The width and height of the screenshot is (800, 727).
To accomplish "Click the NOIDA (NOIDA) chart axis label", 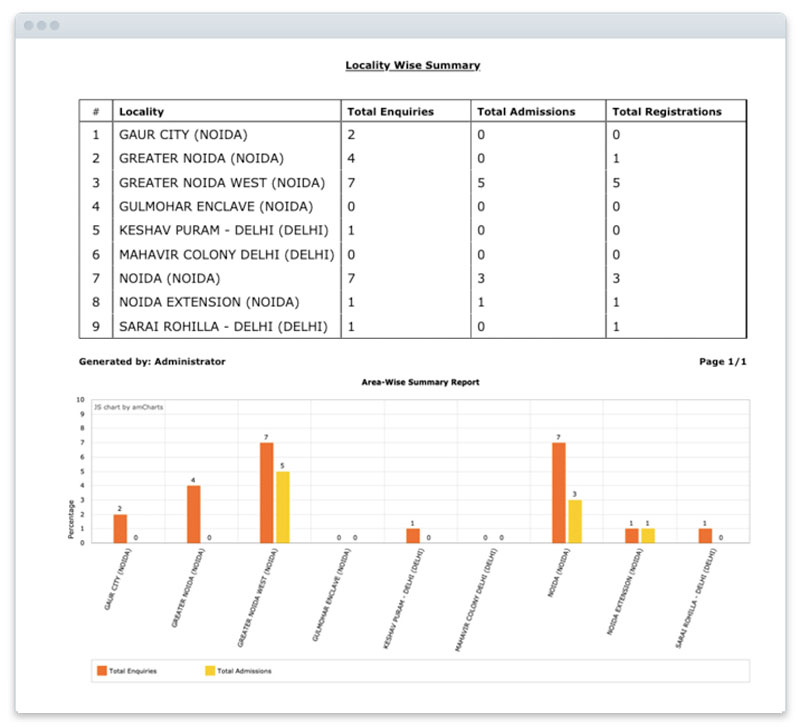I will 559,572.
